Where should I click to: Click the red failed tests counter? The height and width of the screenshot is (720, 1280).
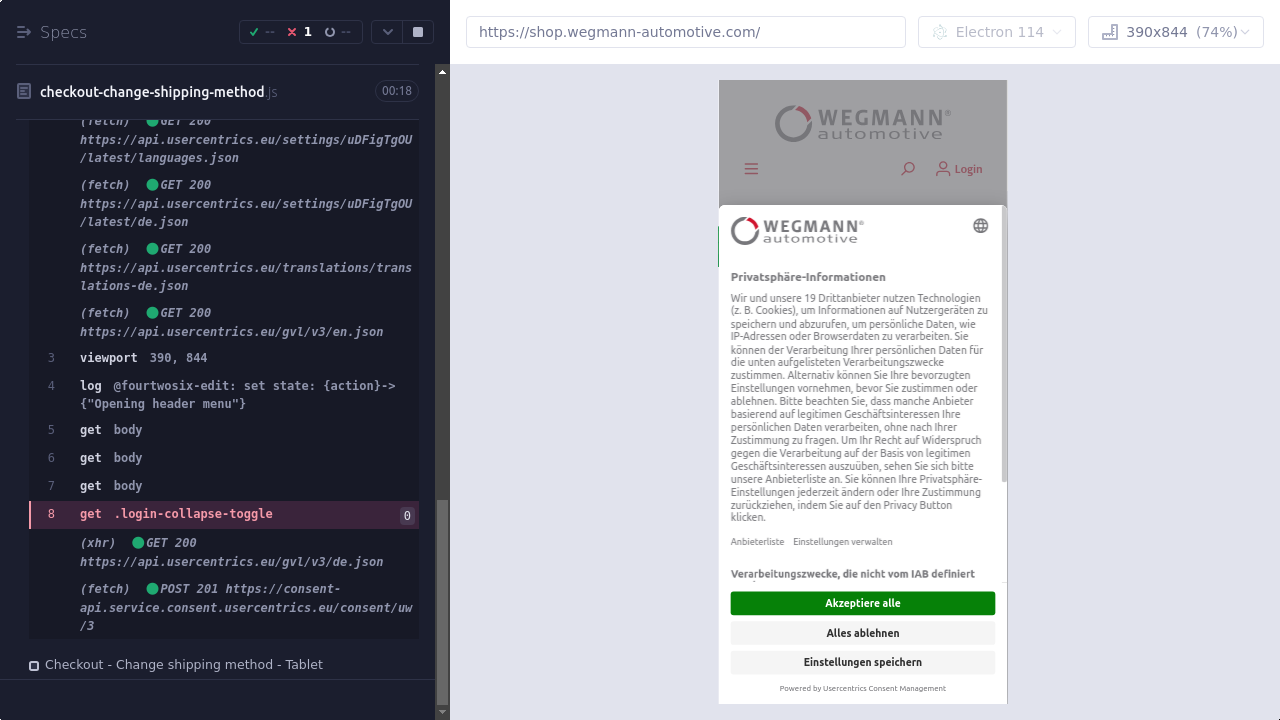tap(299, 32)
